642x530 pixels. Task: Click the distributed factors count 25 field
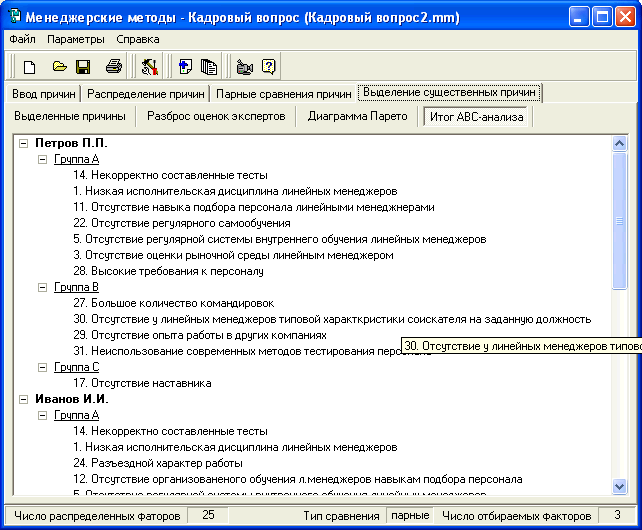click(x=208, y=515)
